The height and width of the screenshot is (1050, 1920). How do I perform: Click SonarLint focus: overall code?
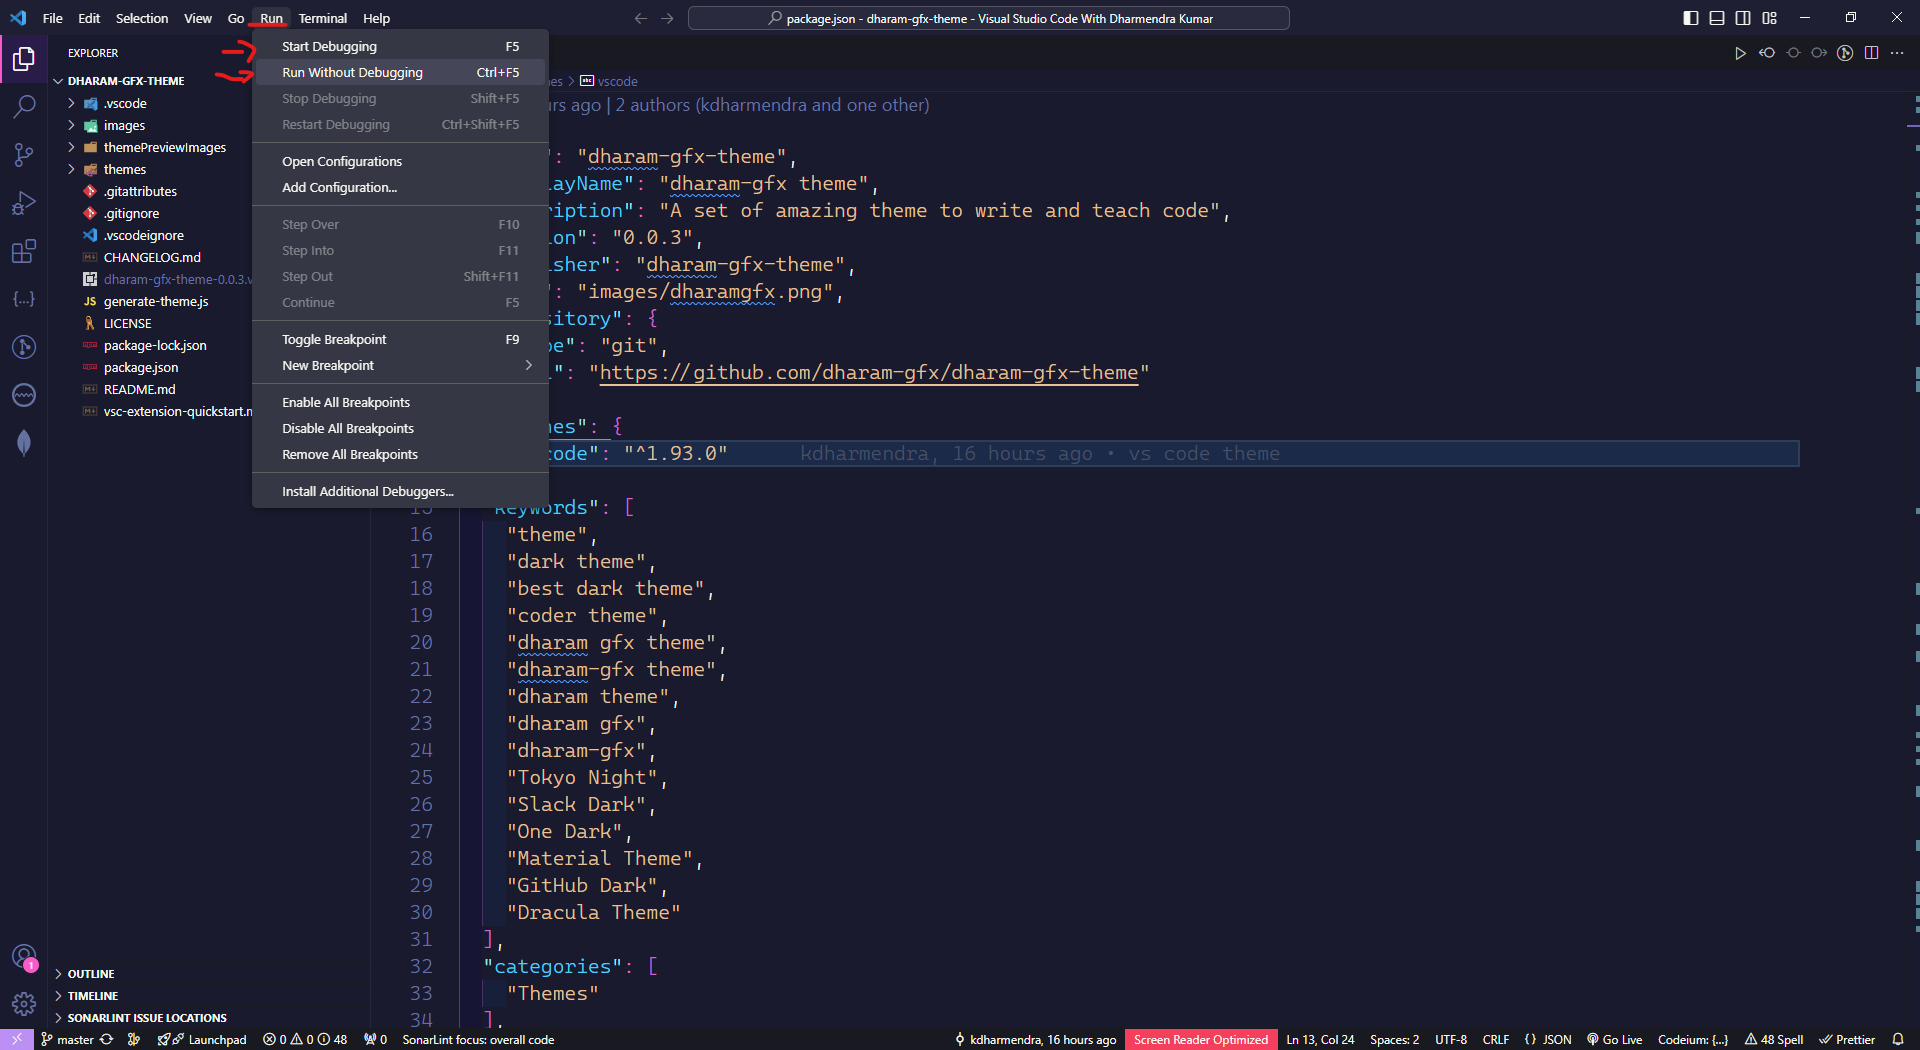pyautogui.click(x=478, y=1040)
